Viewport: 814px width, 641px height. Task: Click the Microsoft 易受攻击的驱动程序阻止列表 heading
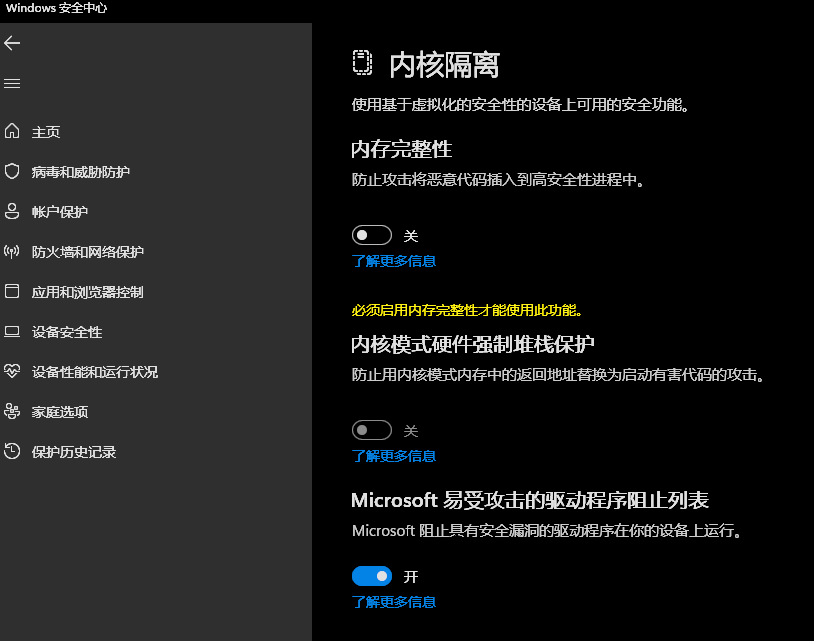click(530, 500)
